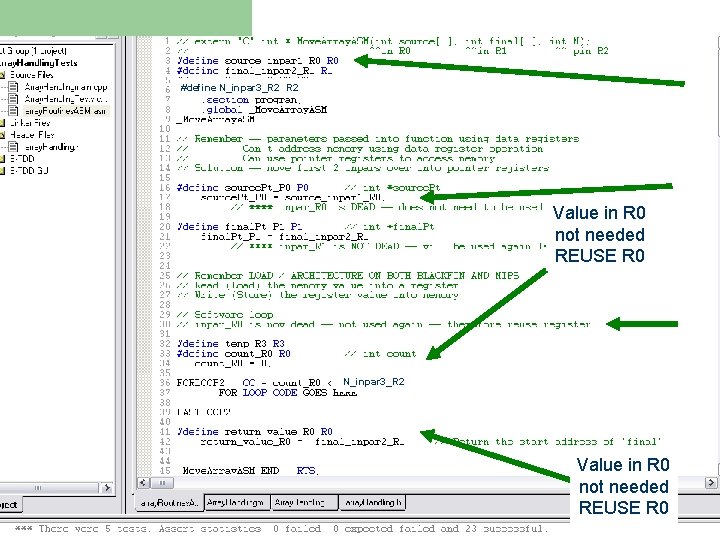Select the ArrayHandlingTests project node

[39, 63]
